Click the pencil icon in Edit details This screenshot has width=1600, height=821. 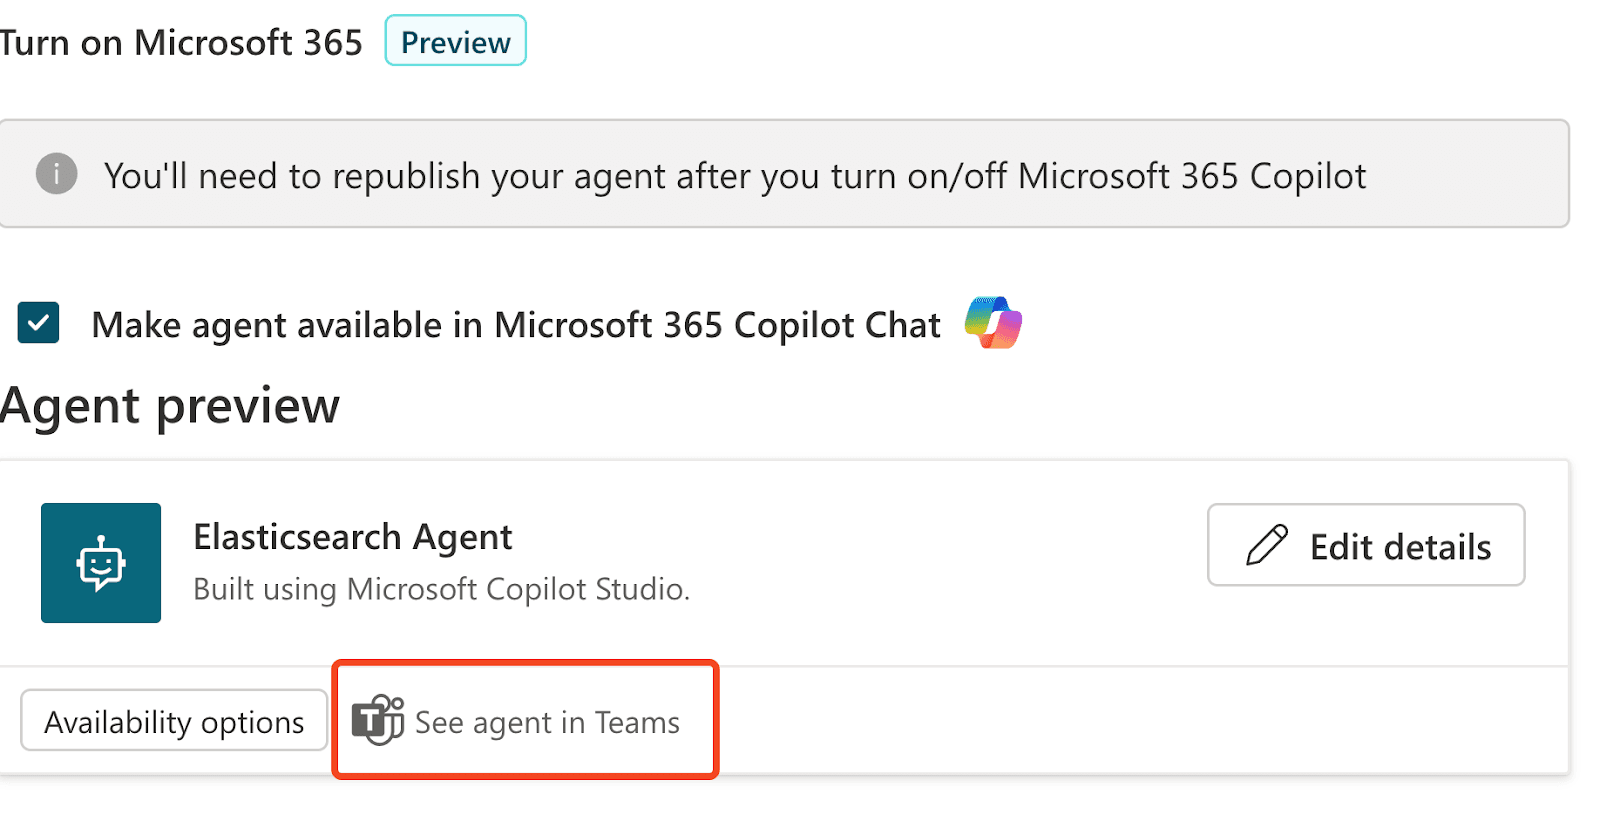[1267, 545]
